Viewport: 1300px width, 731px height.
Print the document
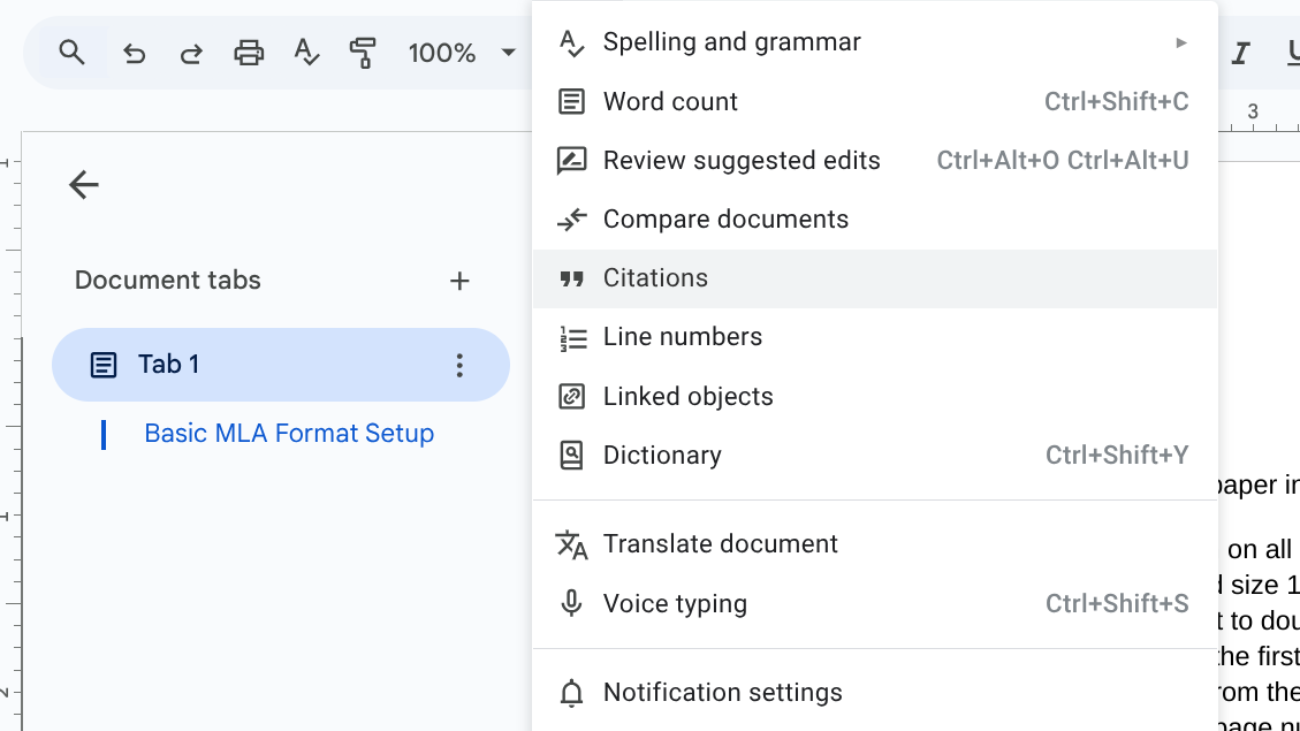[249, 53]
